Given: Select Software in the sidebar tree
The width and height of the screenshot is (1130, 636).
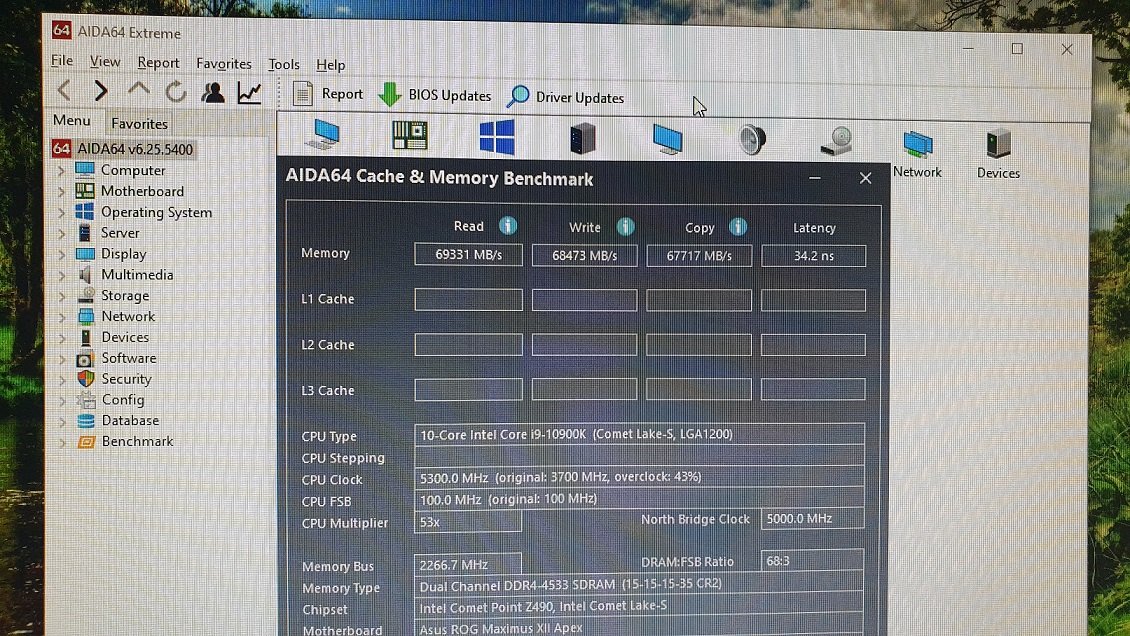Looking at the screenshot, I should click(x=129, y=358).
